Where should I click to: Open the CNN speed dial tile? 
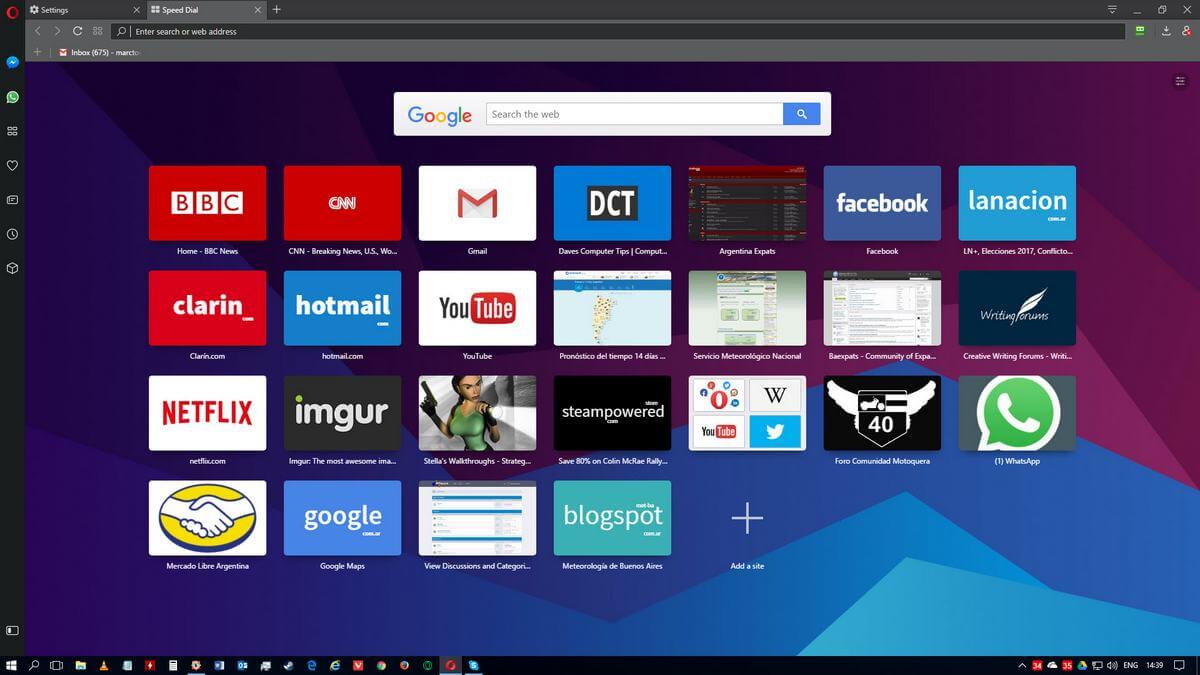coord(342,203)
